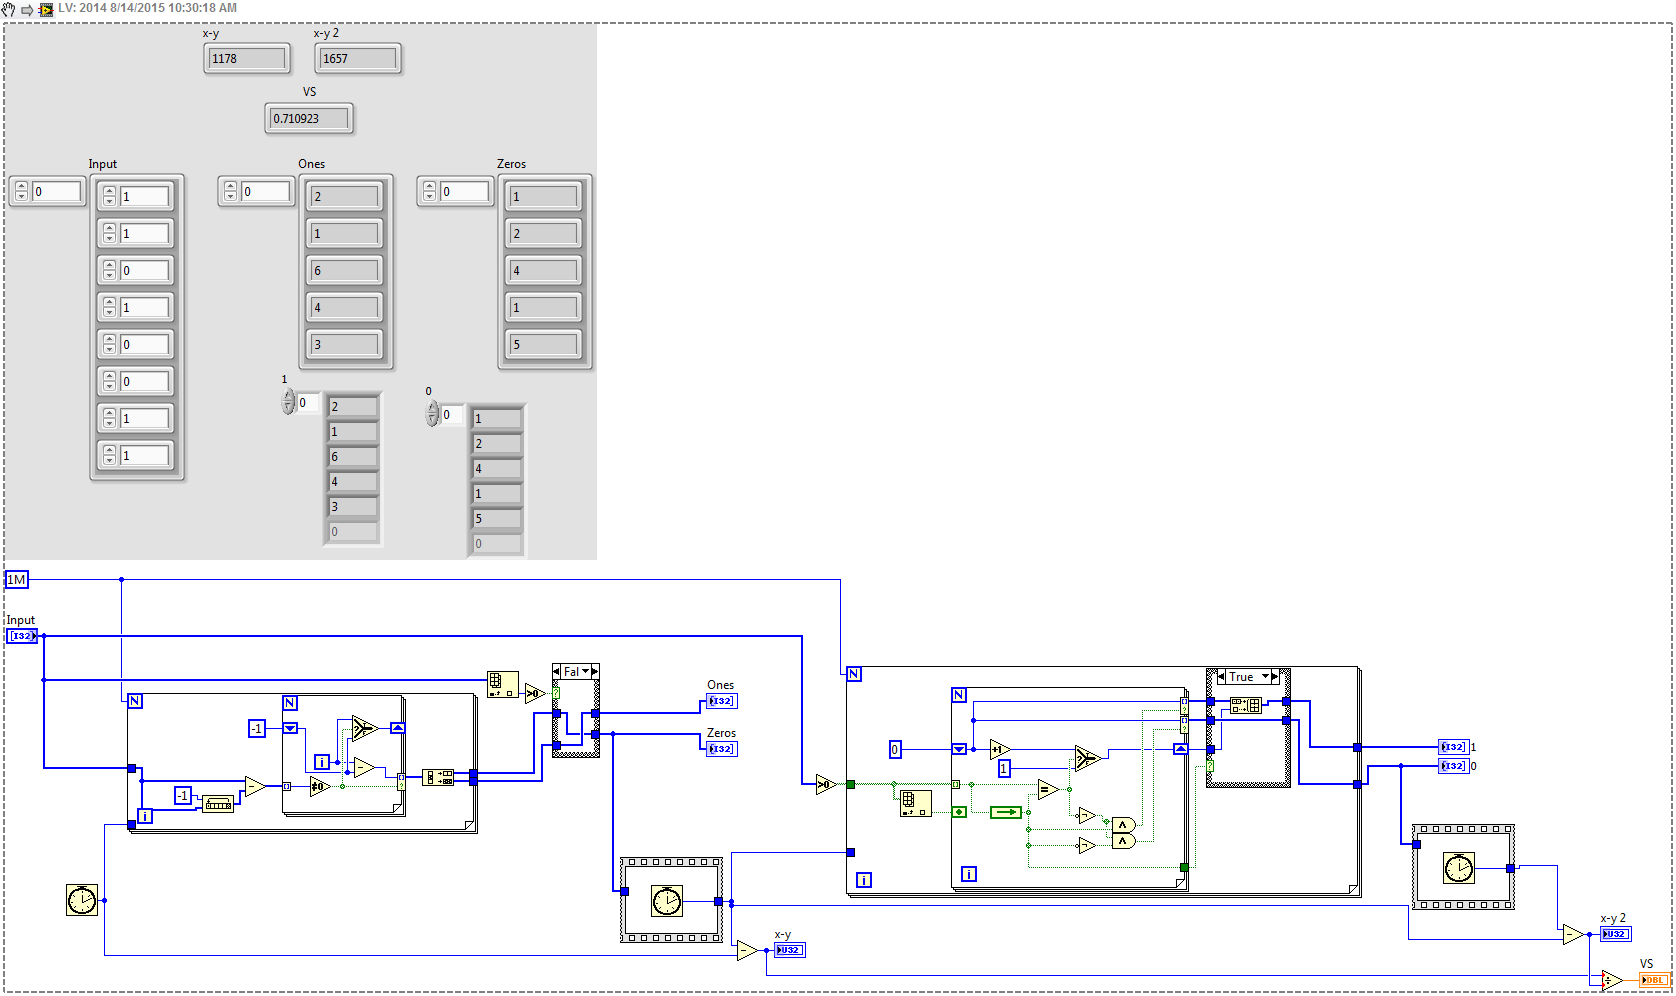Click the 1 constant under the Increment node
Image resolution: width=1676 pixels, height=996 pixels.
[x=1004, y=768]
